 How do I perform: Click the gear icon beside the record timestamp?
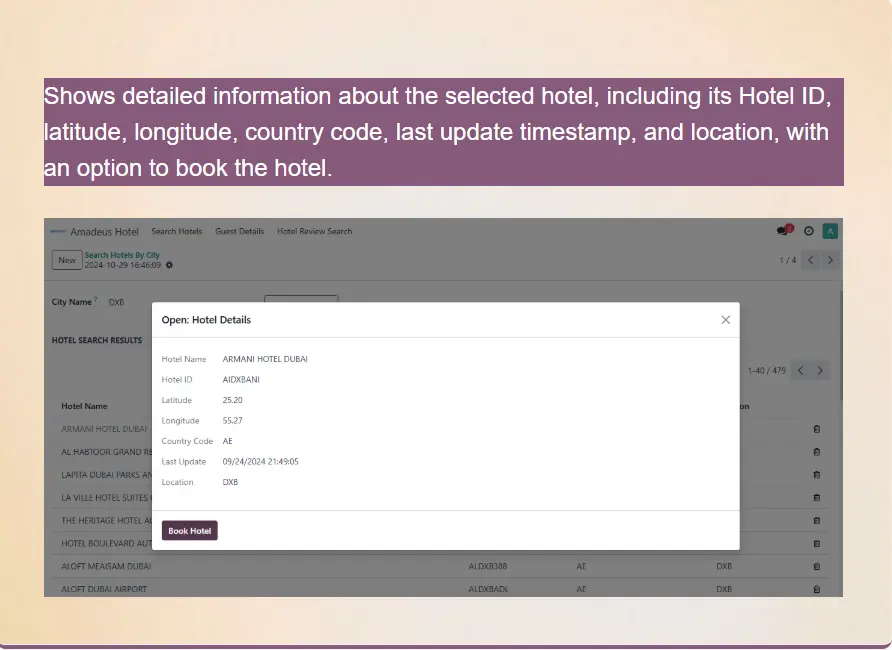(x=169, y=265)
